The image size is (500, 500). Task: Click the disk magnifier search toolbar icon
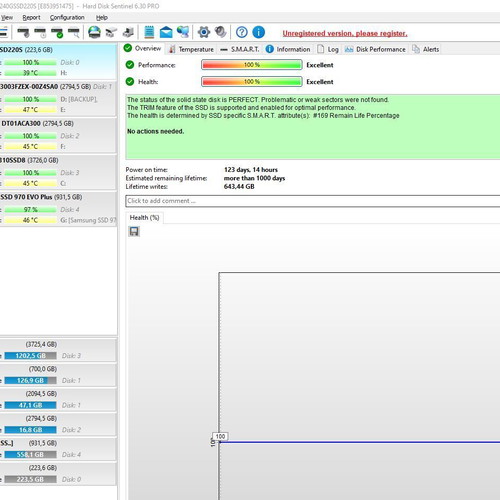point(74,33)
